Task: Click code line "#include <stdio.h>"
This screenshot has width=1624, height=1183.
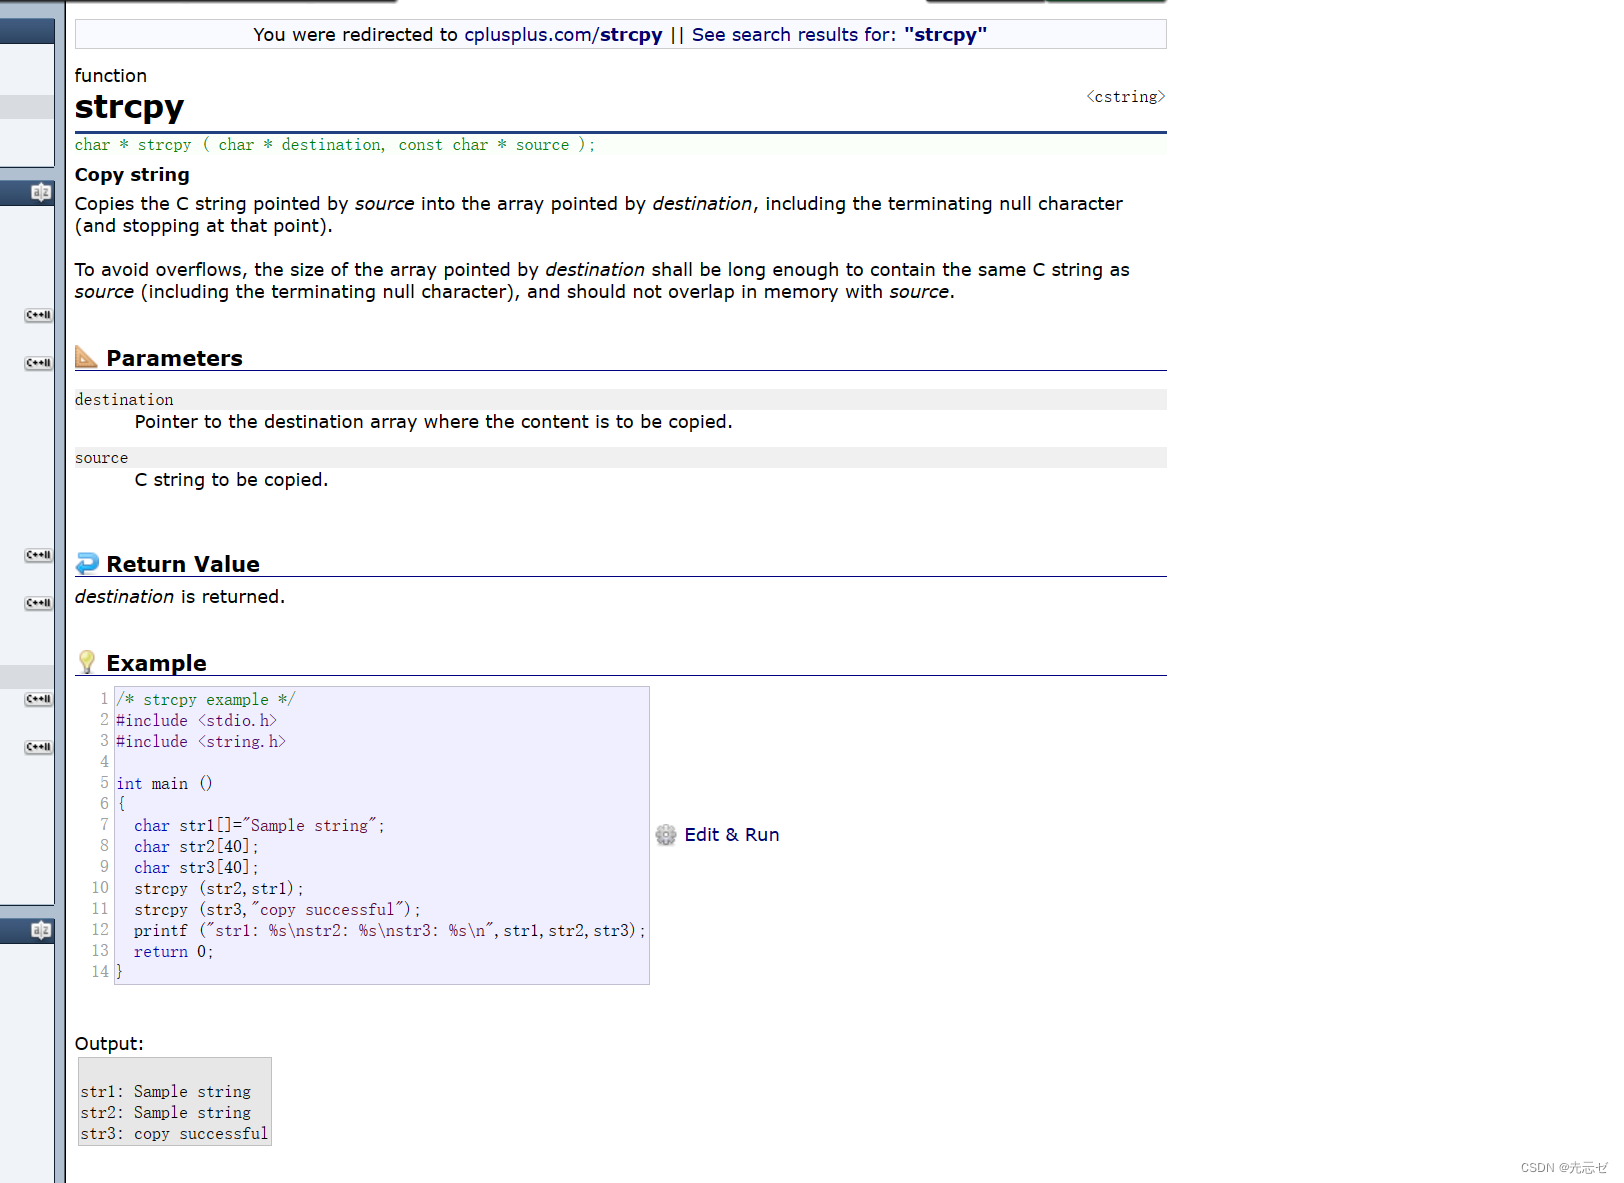Action: (197, 721)
